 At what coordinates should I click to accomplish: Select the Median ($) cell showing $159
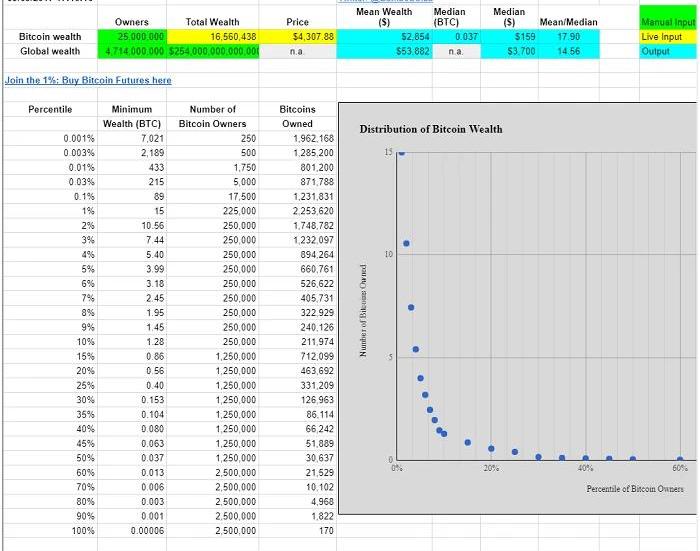[x=510, y=37]
